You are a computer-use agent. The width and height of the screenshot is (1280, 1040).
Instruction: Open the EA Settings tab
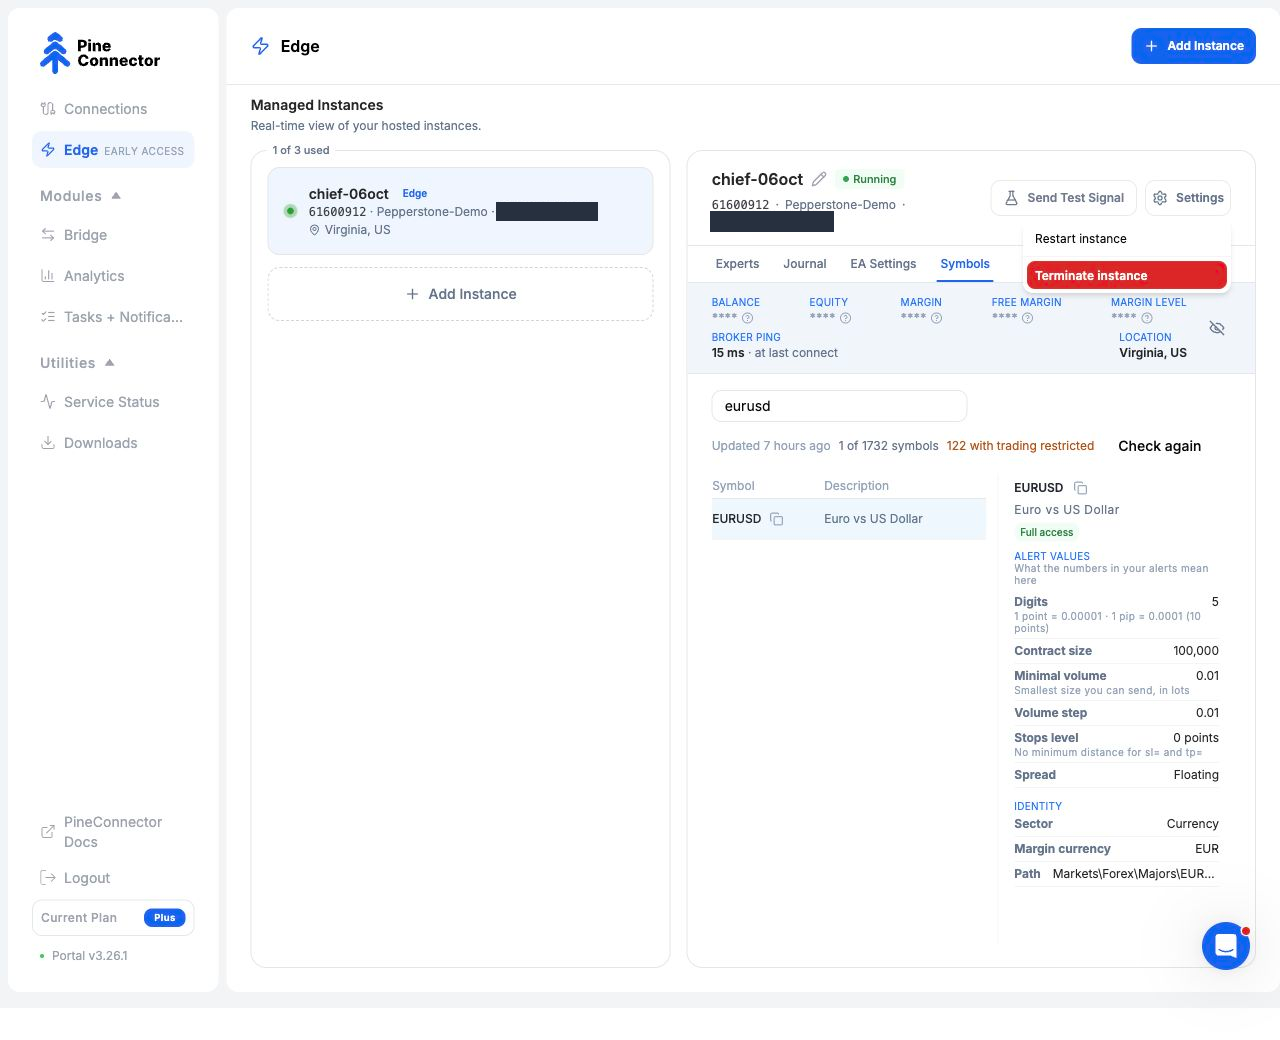[883, 264]
